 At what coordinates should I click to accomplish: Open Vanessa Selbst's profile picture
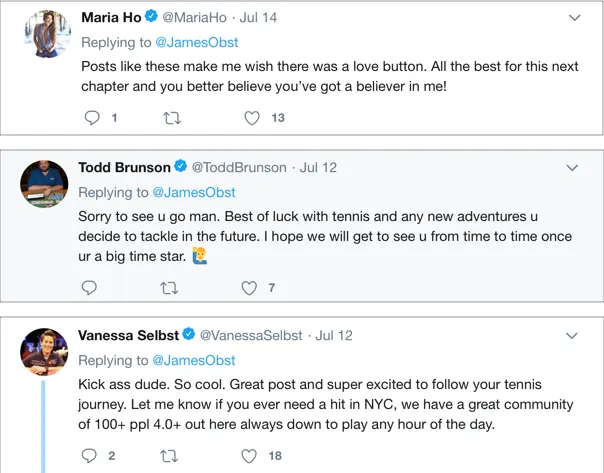44,351
